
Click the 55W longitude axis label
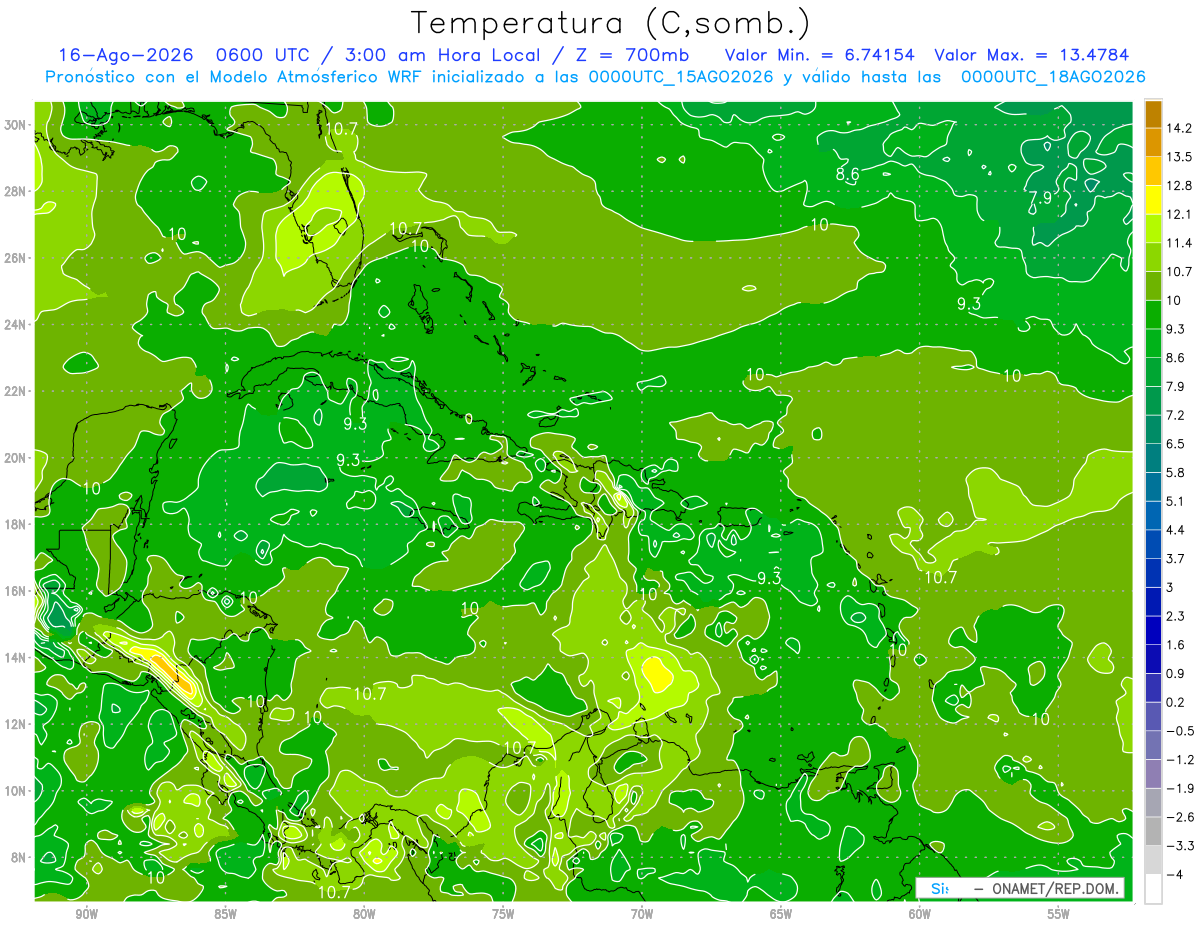pyautogui.click(x=1059, y=914)
